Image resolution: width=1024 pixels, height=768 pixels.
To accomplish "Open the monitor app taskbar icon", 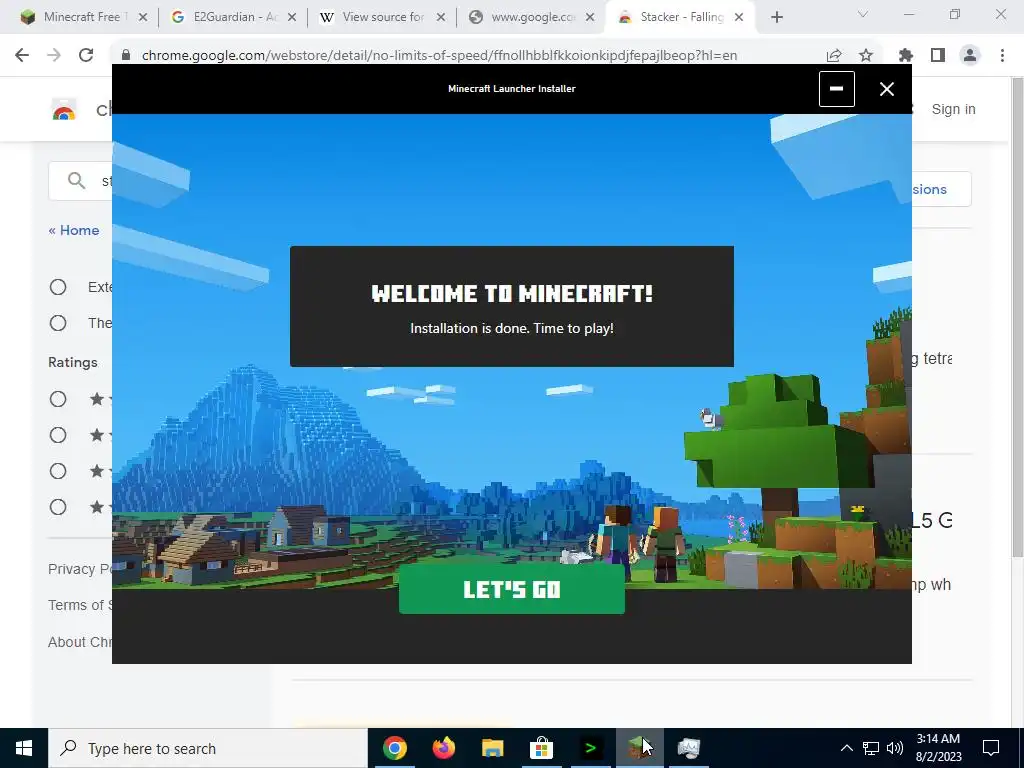I will click(x=688, y=748).
